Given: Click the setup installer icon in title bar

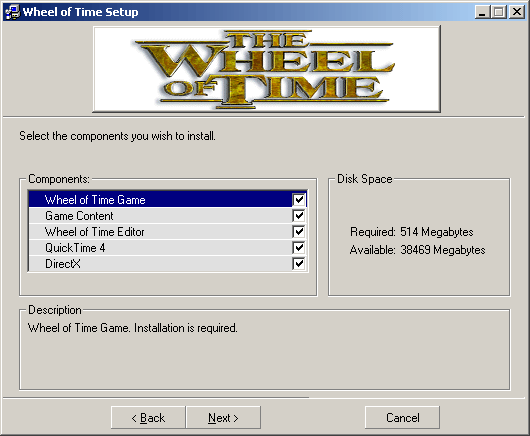Looking at the screenshot, I should coord(13,12).
